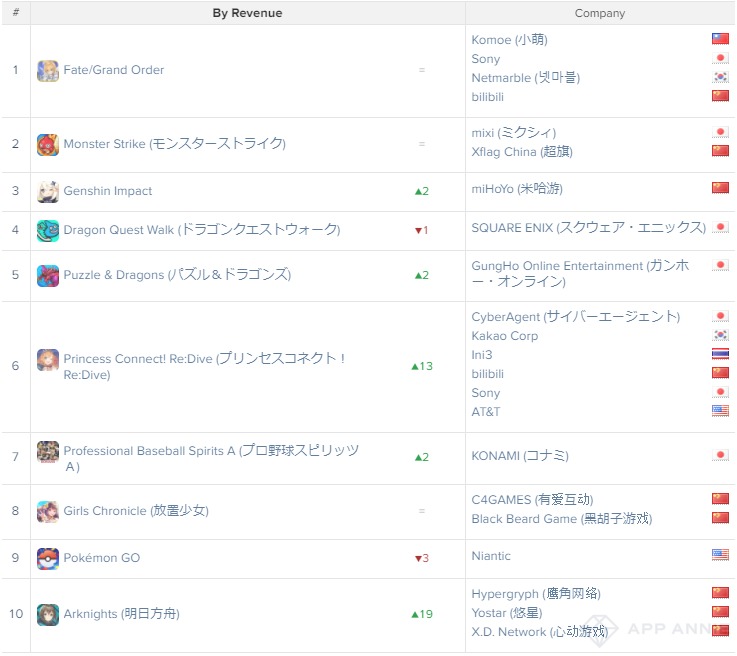The height and width of the screenshot is (656, 737).
Task: Open the Arknights app icon
Action: [x=48, y=614]
